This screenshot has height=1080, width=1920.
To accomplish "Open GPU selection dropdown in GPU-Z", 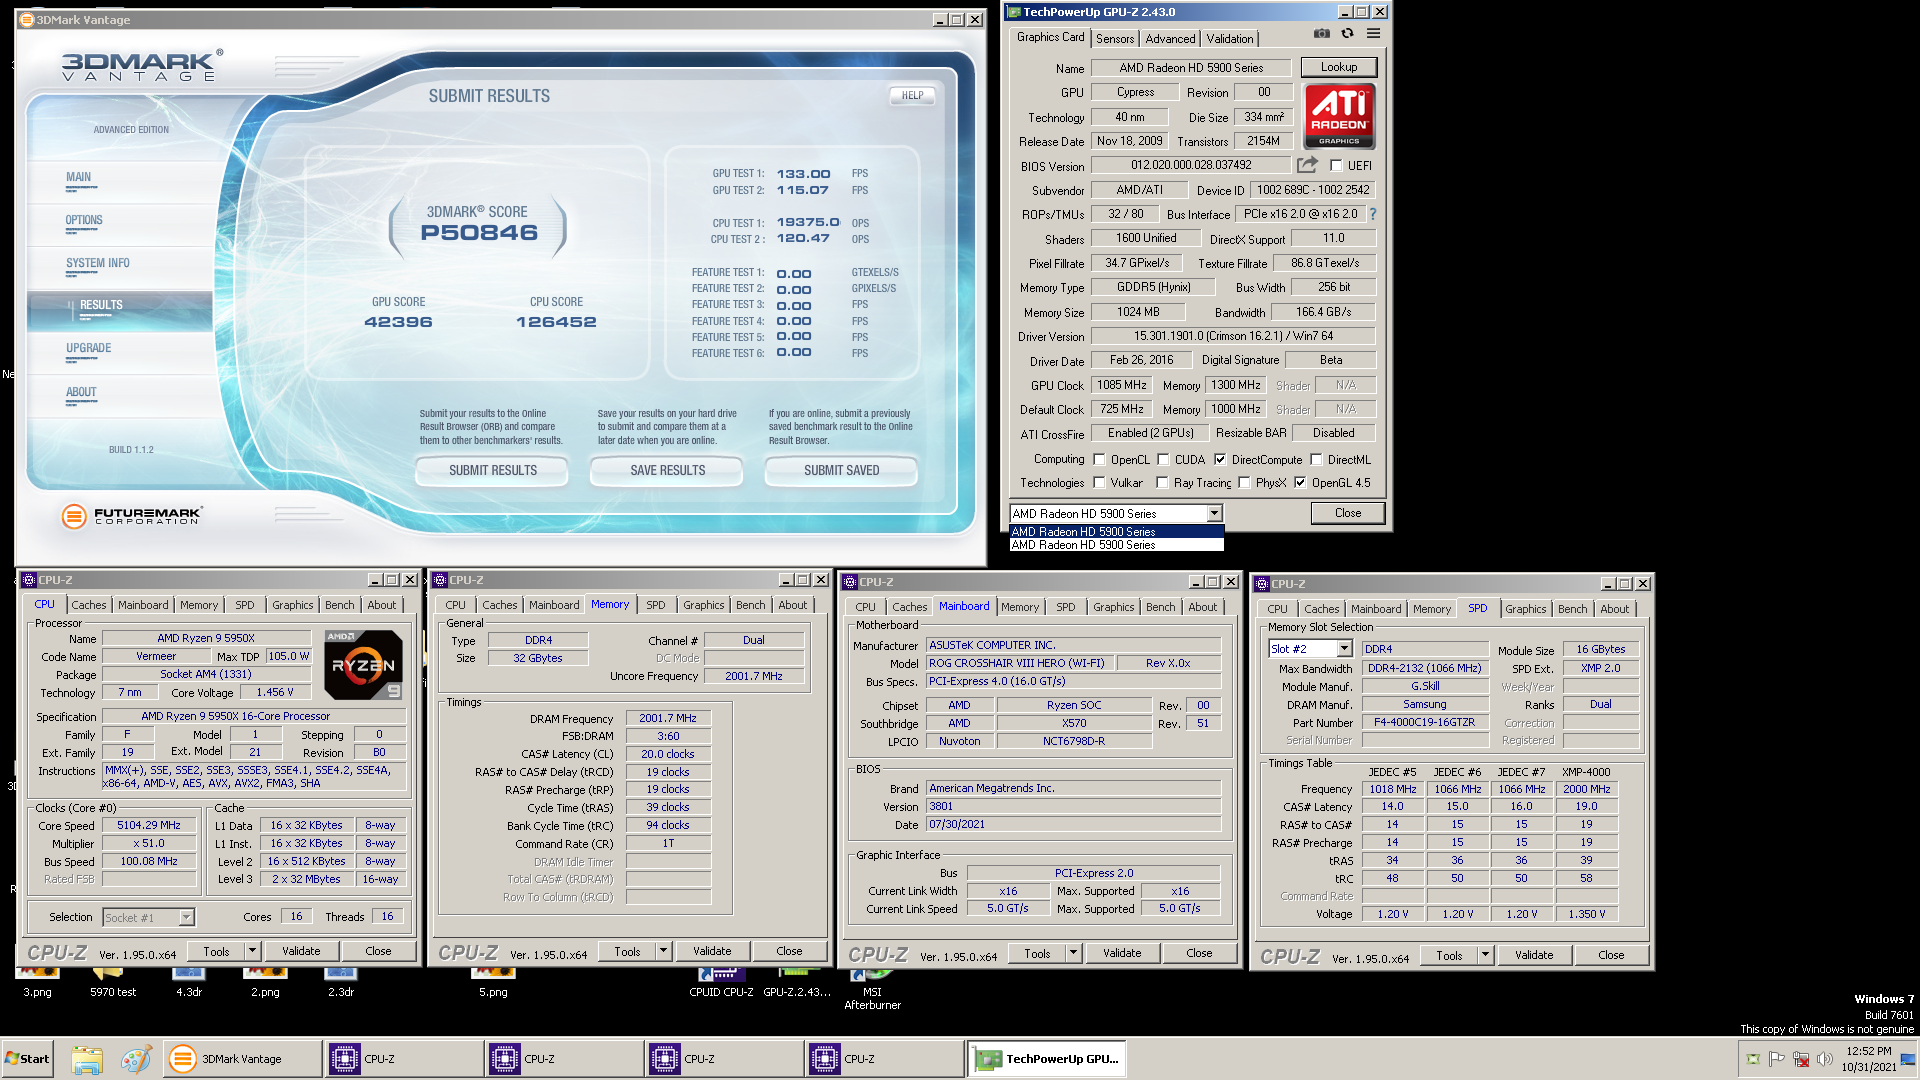I will (x=1214, y=514).
